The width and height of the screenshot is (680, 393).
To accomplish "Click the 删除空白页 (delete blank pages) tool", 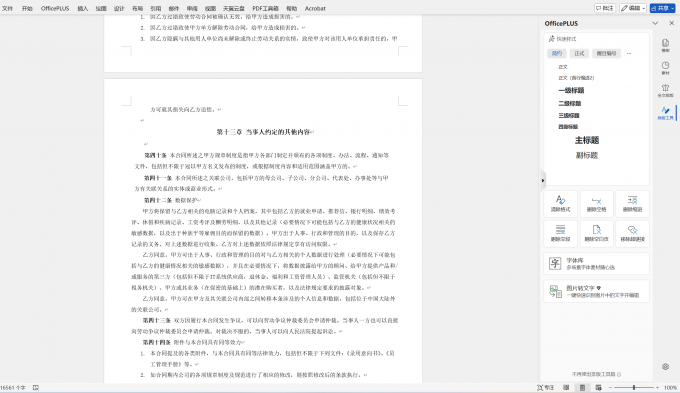I will pyautogui.click(x=596, y=233).
